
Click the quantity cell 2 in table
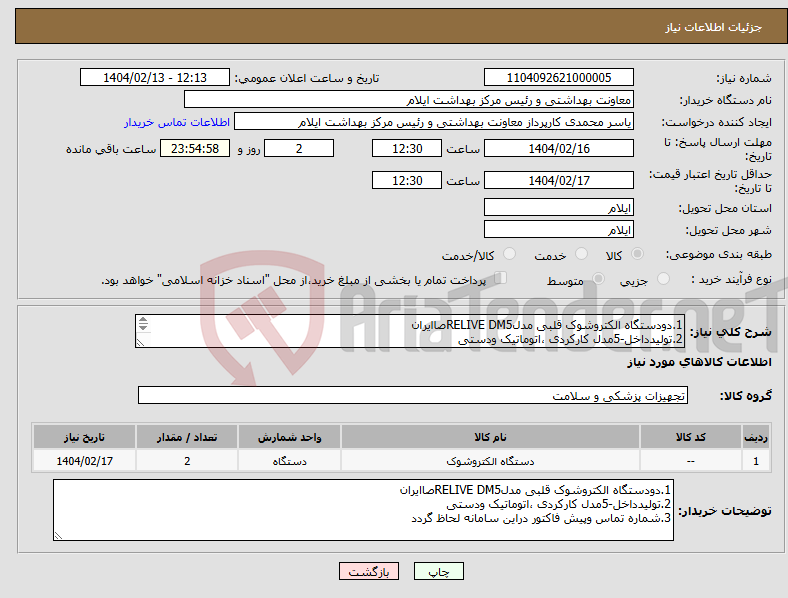pyautogui.click(x=187, y=460)
